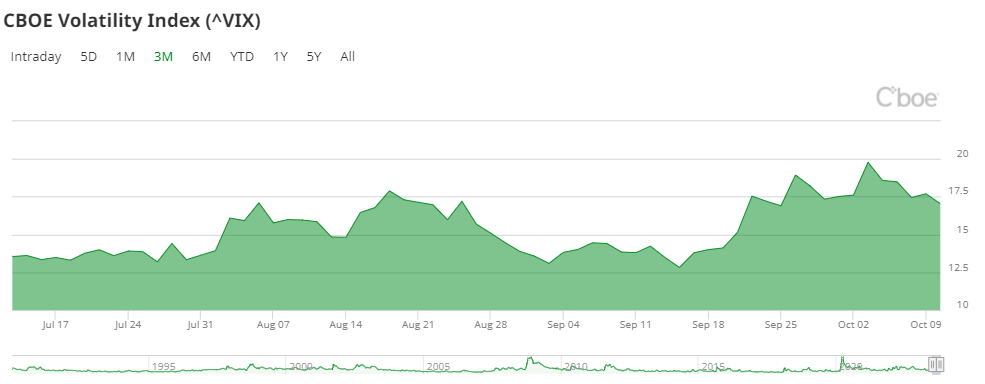This screenshot has width=985, height=384.
Task: Click the 20 y-axis value
Action: 962,154
